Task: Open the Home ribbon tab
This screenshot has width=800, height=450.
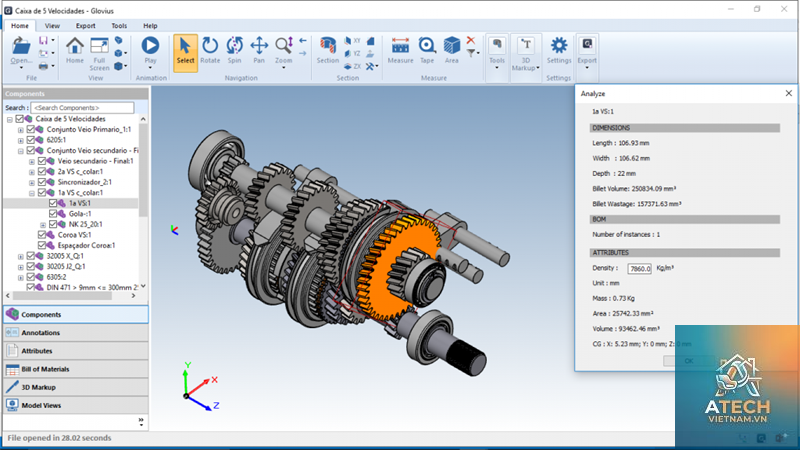Action: coord(20,26)
